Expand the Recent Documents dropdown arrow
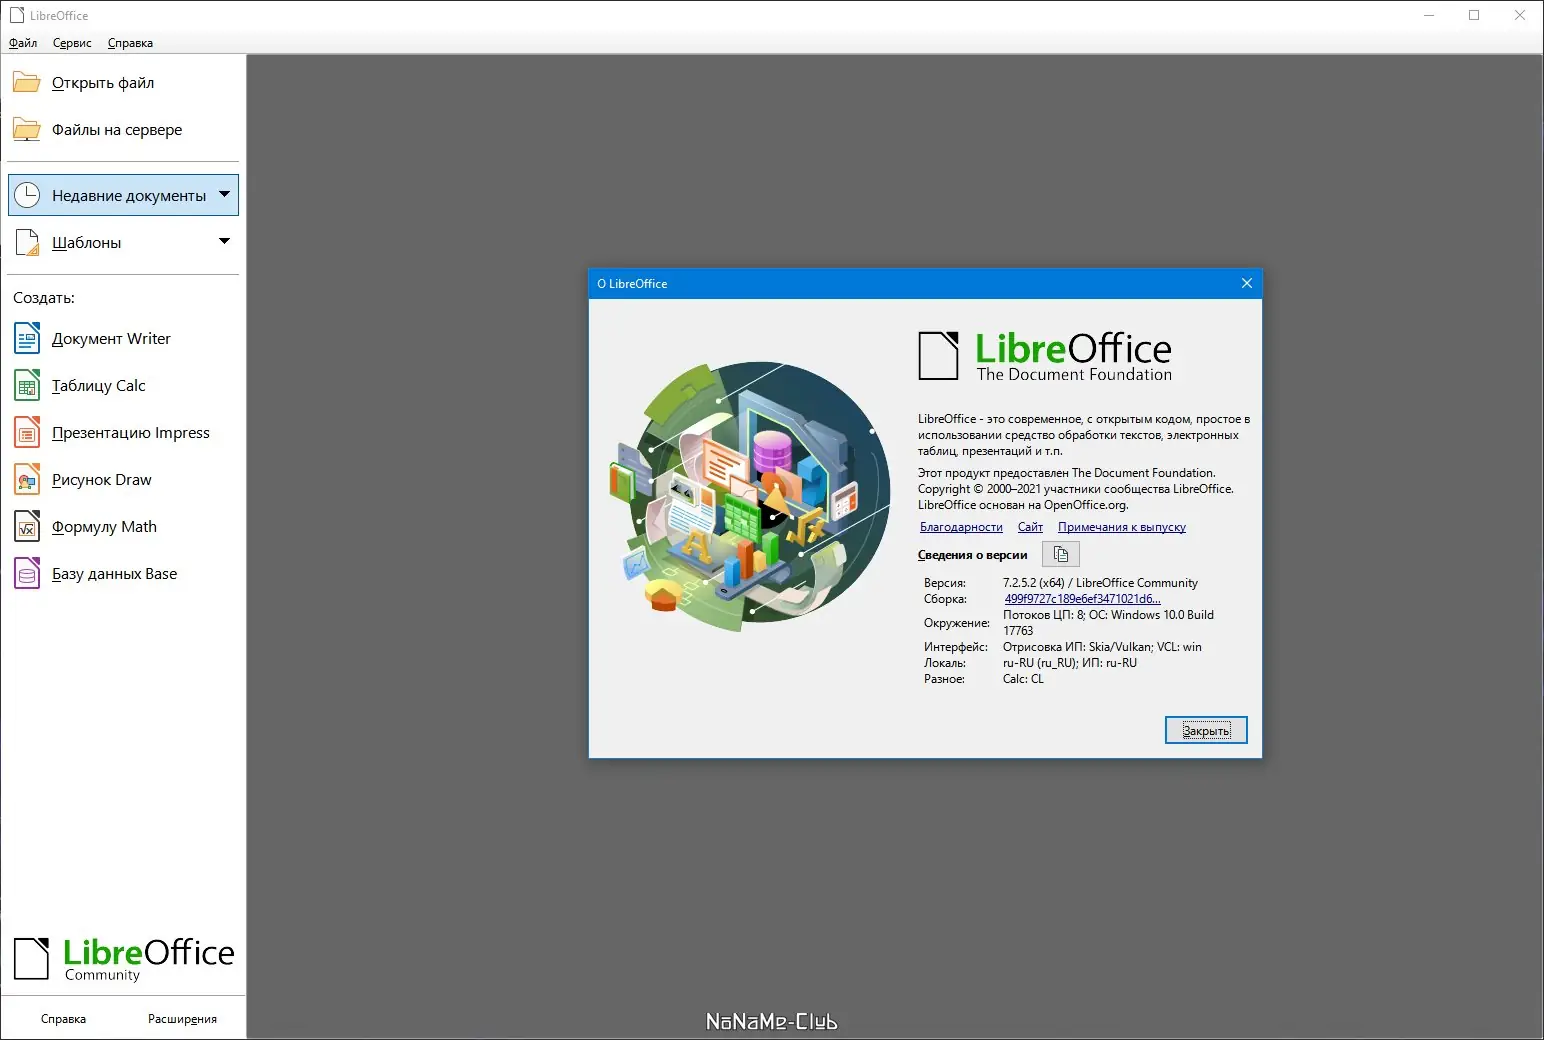The width and height of the screenshot is (1544, 1040). [x=225, y=194]
